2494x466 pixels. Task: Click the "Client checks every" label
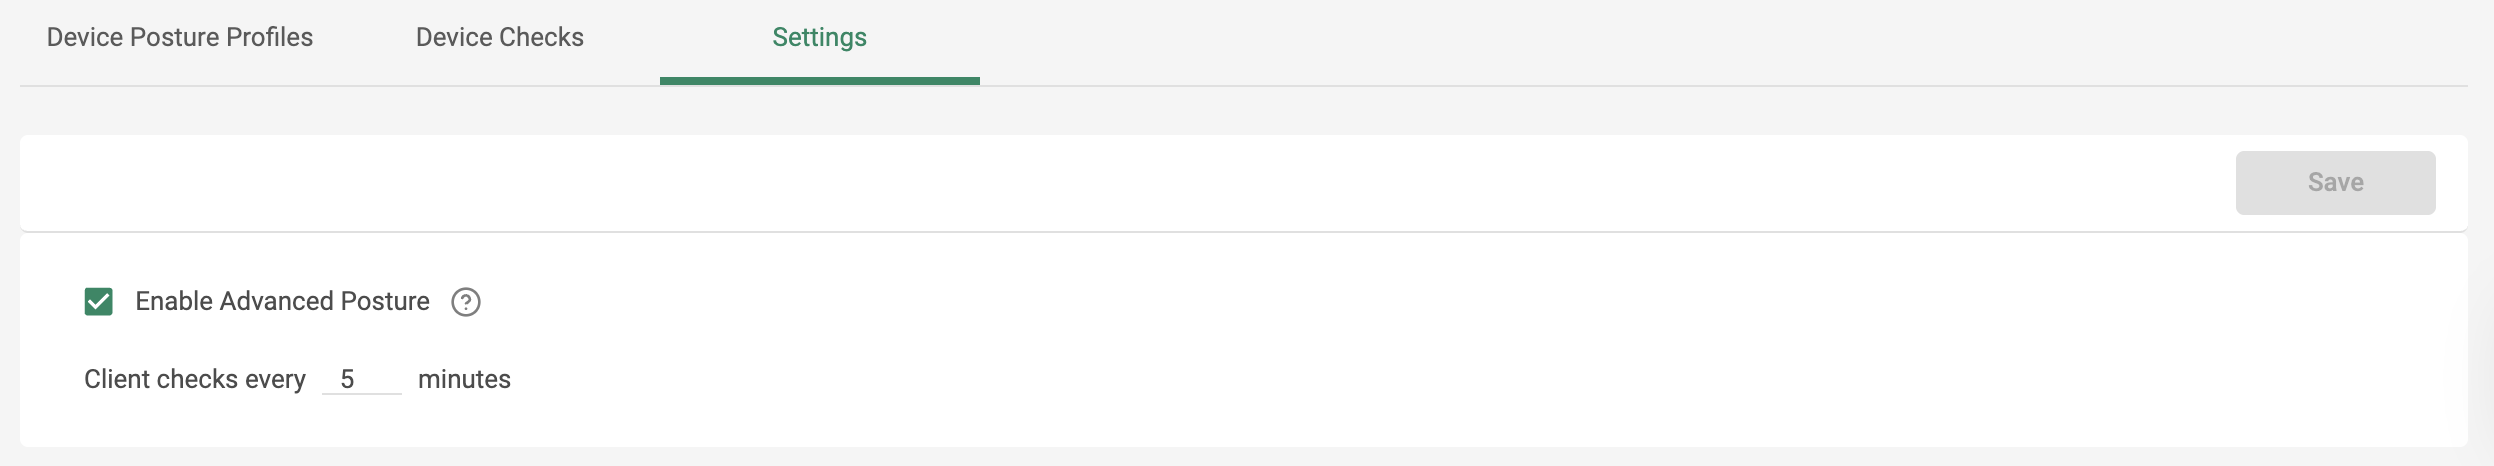point(195,380)
